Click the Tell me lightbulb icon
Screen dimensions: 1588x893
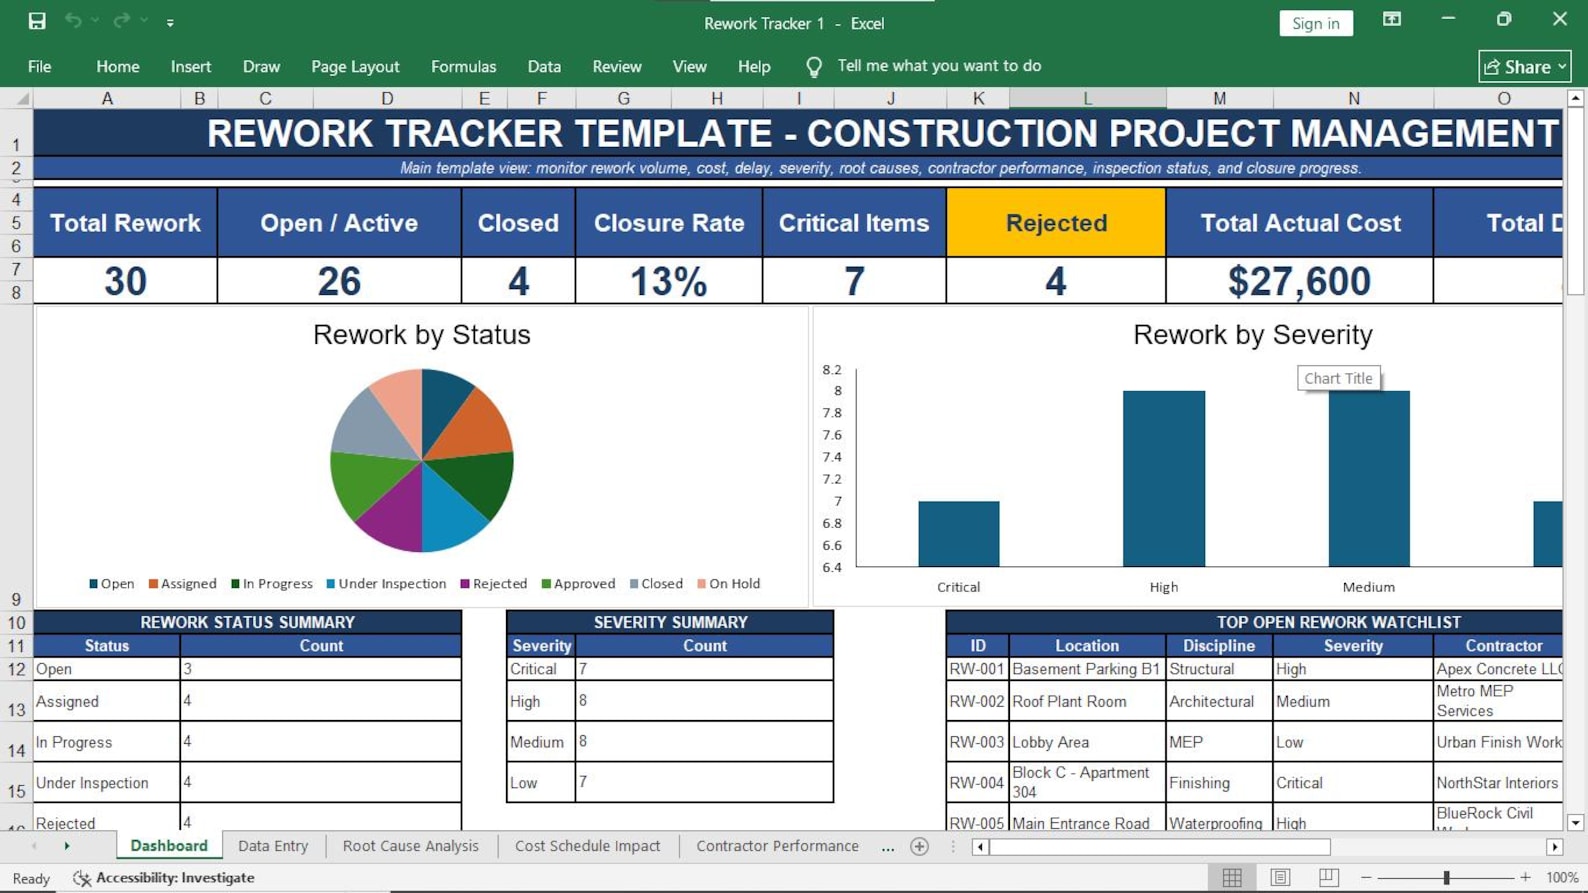[814, 67]
